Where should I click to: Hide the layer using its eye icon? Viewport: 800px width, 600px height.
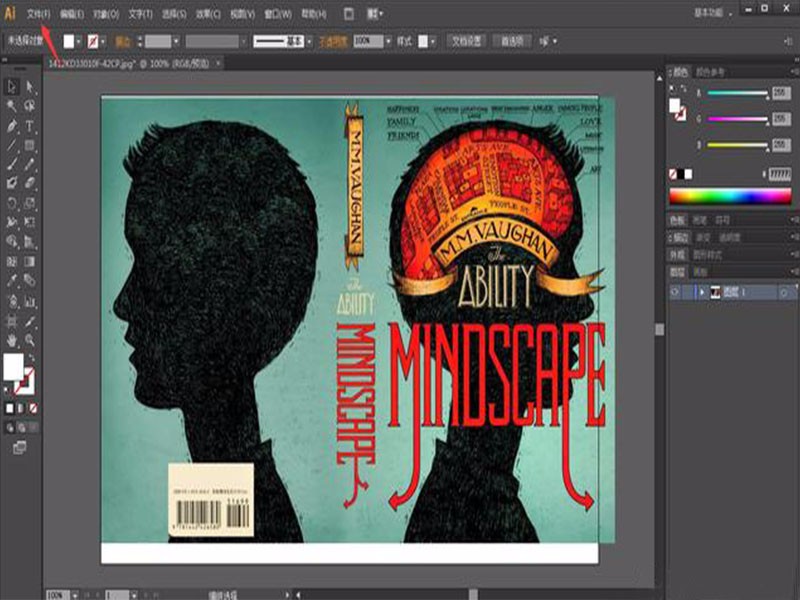click(x=675, y=291)
